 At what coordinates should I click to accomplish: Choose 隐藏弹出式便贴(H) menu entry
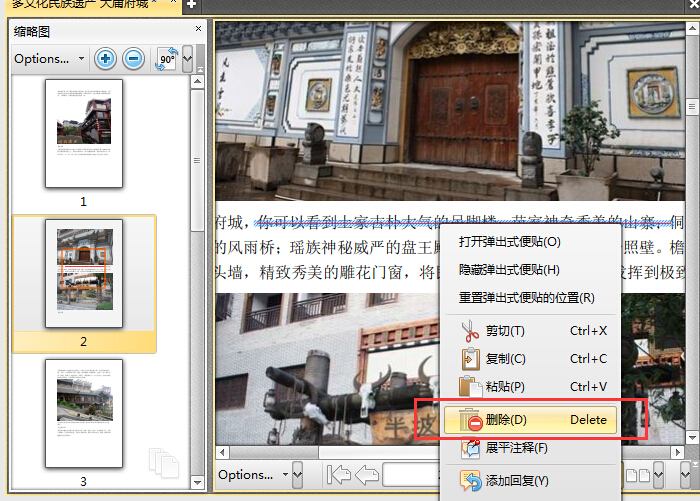tap(530, 270)
